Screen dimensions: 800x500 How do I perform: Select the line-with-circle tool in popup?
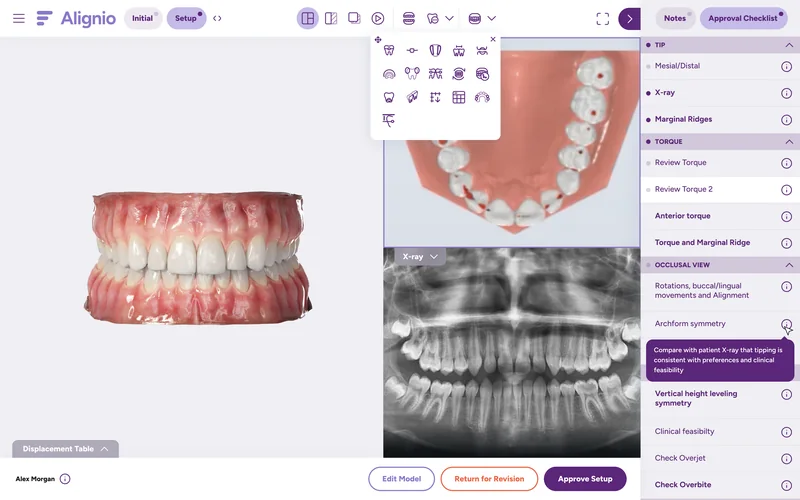tap(412, 50)
